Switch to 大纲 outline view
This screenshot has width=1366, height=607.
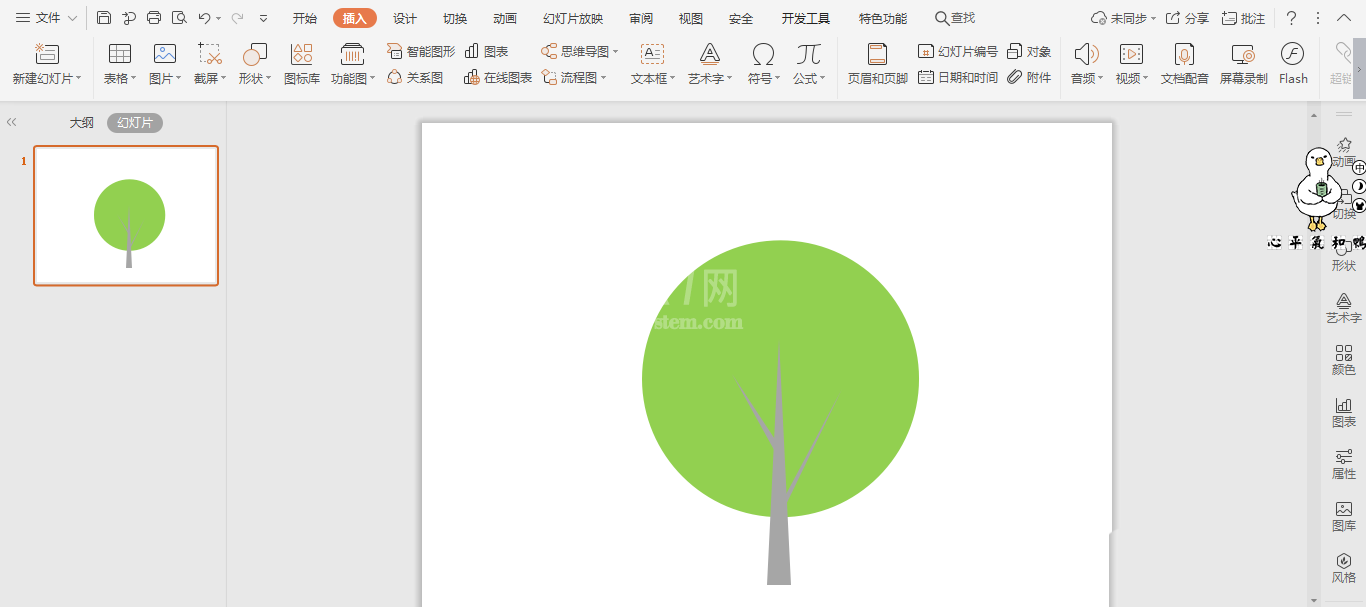[81, 122]
